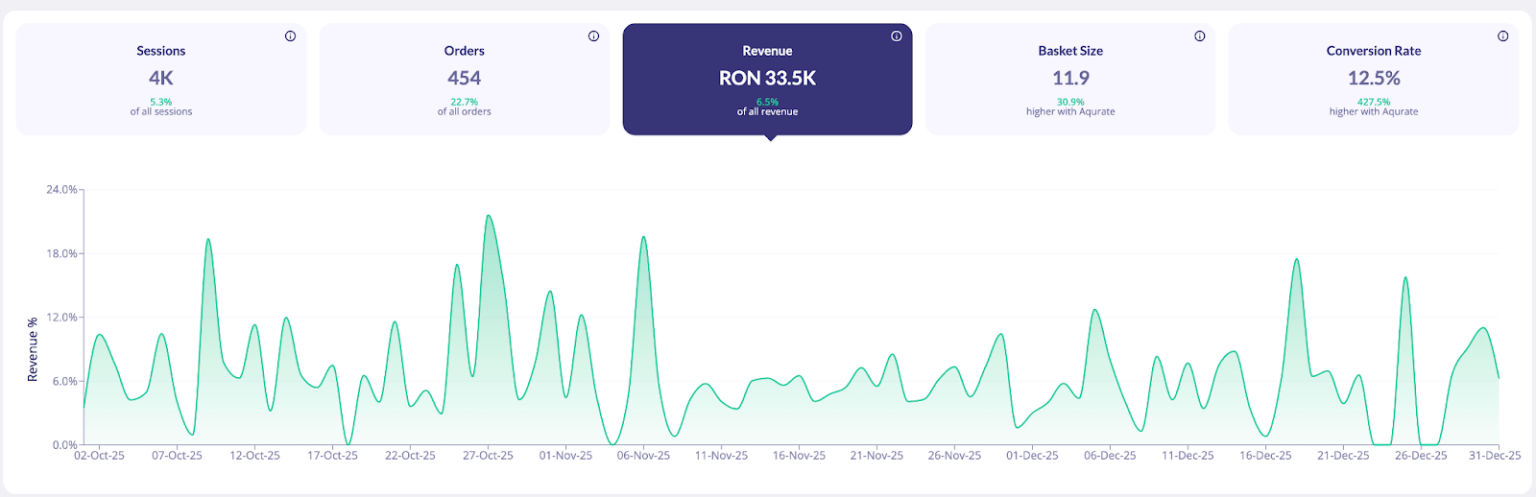Click the 31-Dec-25 x-axis date label
Image resolution: width=1536 pixels, height=497 pixels.
pos(1489,455)
